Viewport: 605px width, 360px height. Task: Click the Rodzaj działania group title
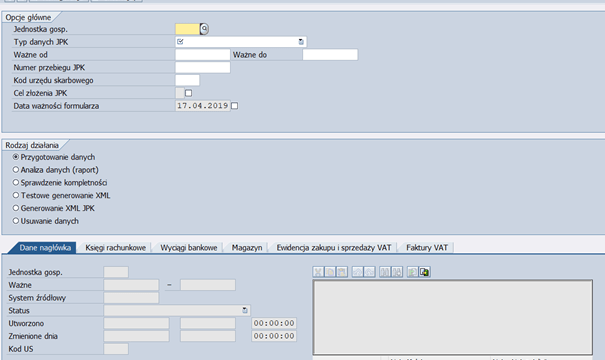point(32,145)
